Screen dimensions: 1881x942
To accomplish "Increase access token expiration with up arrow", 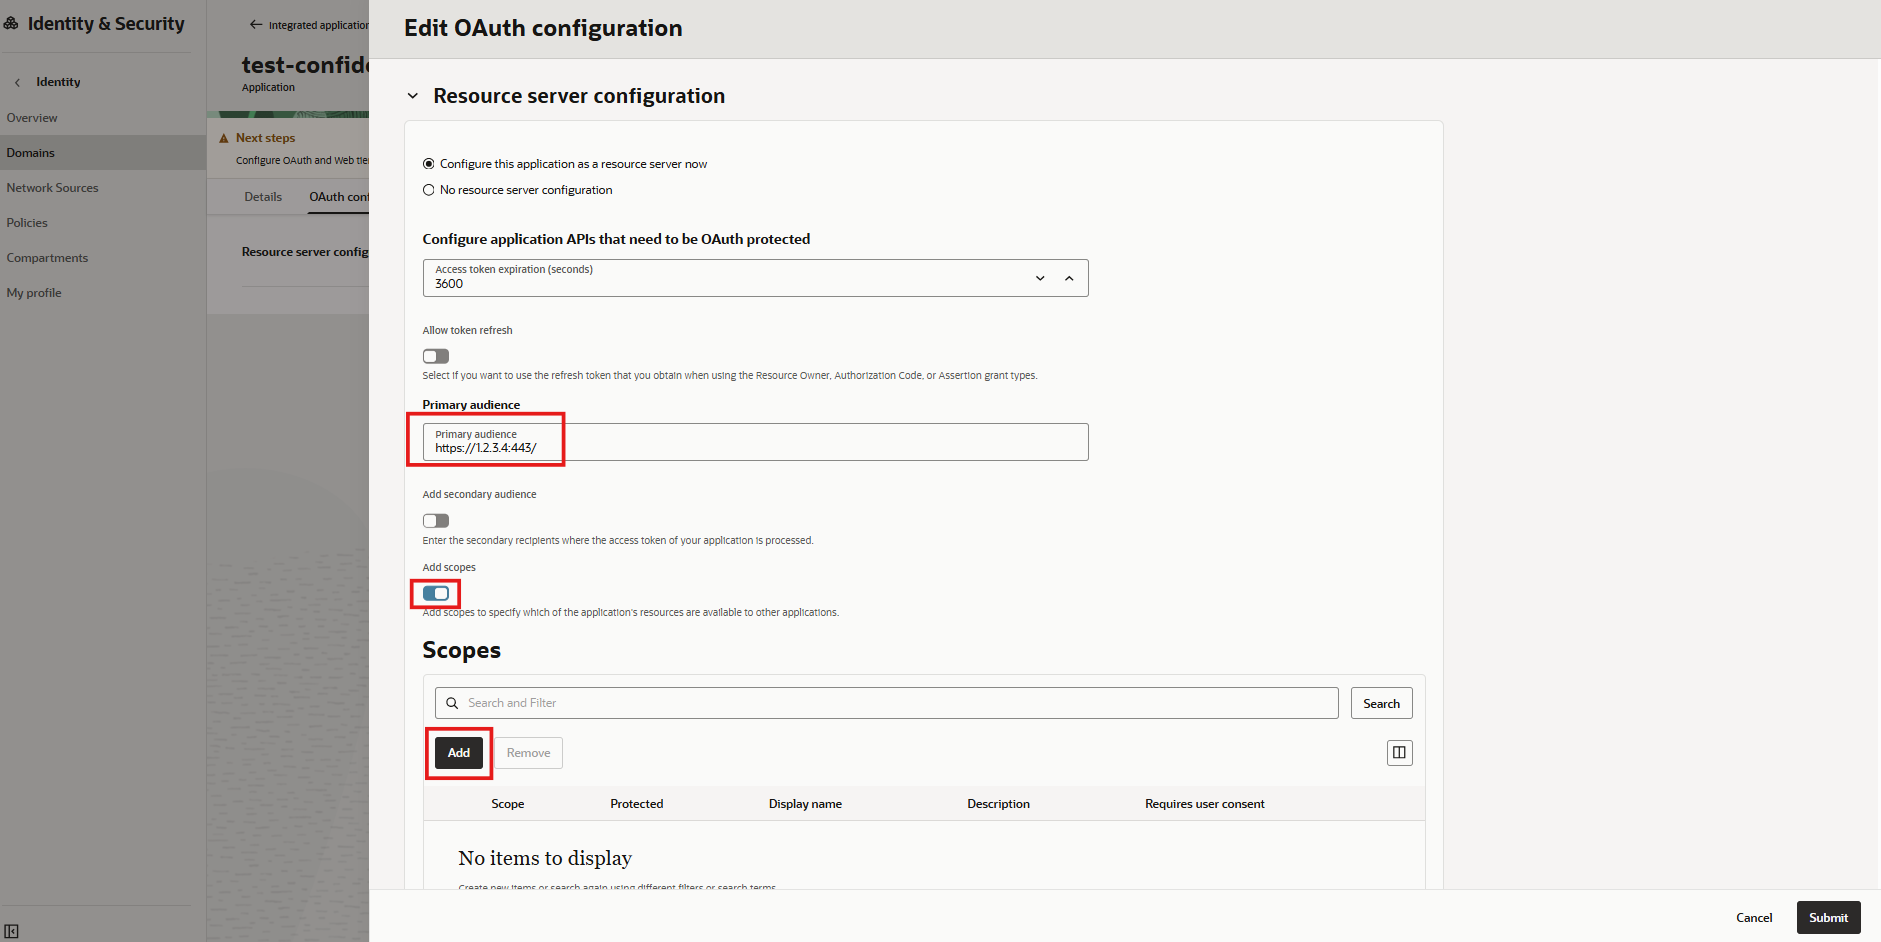I will click(x=1069, y=278).
